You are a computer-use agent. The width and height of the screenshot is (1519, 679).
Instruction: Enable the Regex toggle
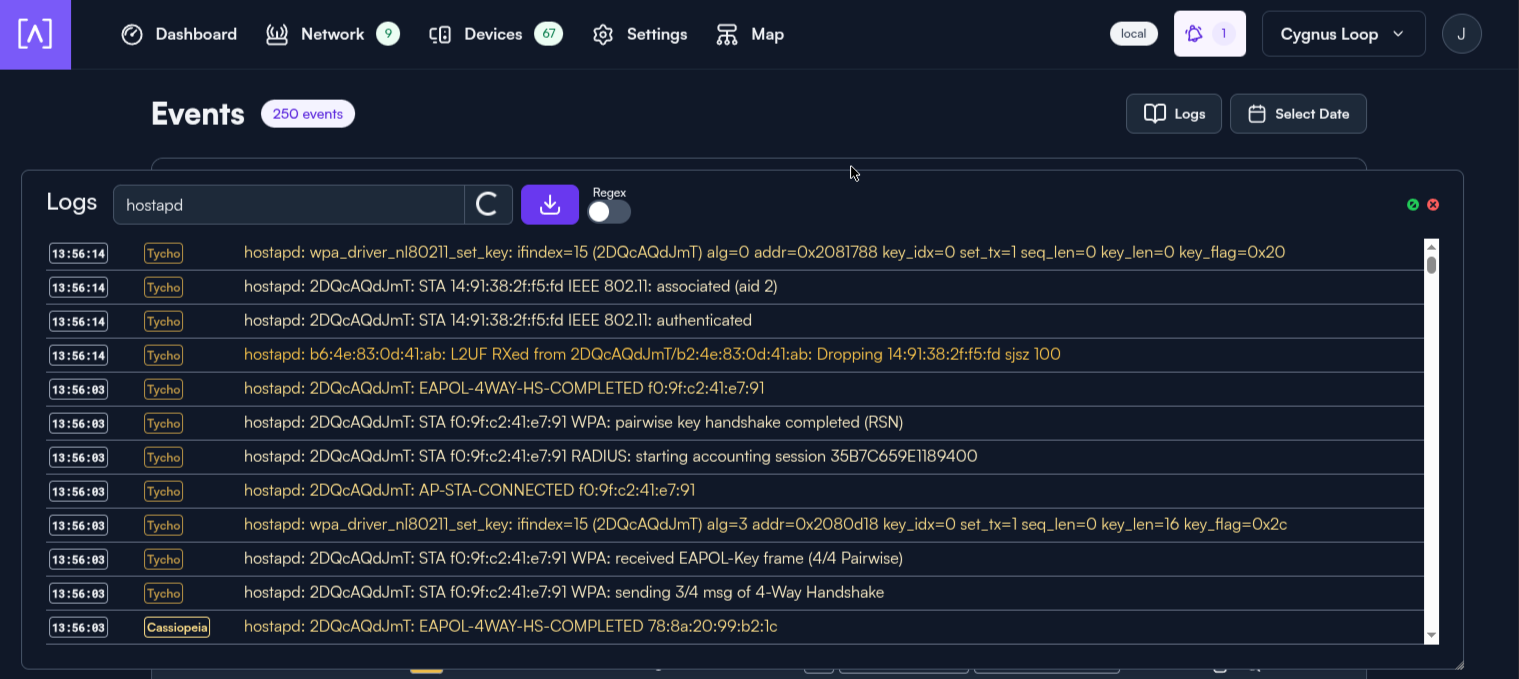(x=608, y=212)
